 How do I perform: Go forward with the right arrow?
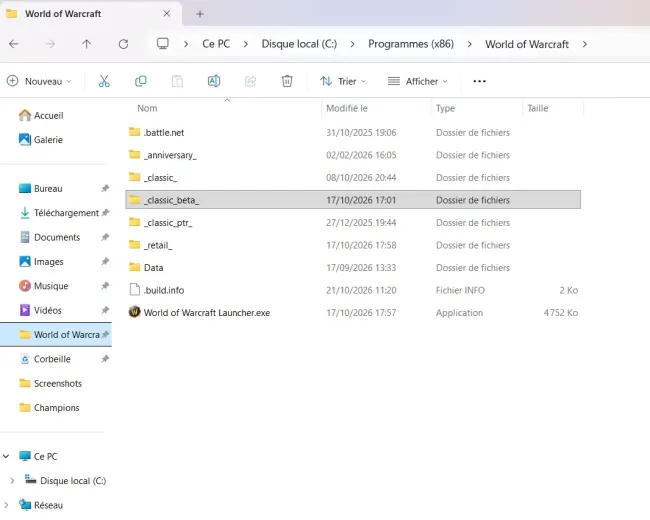pos(50,44)
